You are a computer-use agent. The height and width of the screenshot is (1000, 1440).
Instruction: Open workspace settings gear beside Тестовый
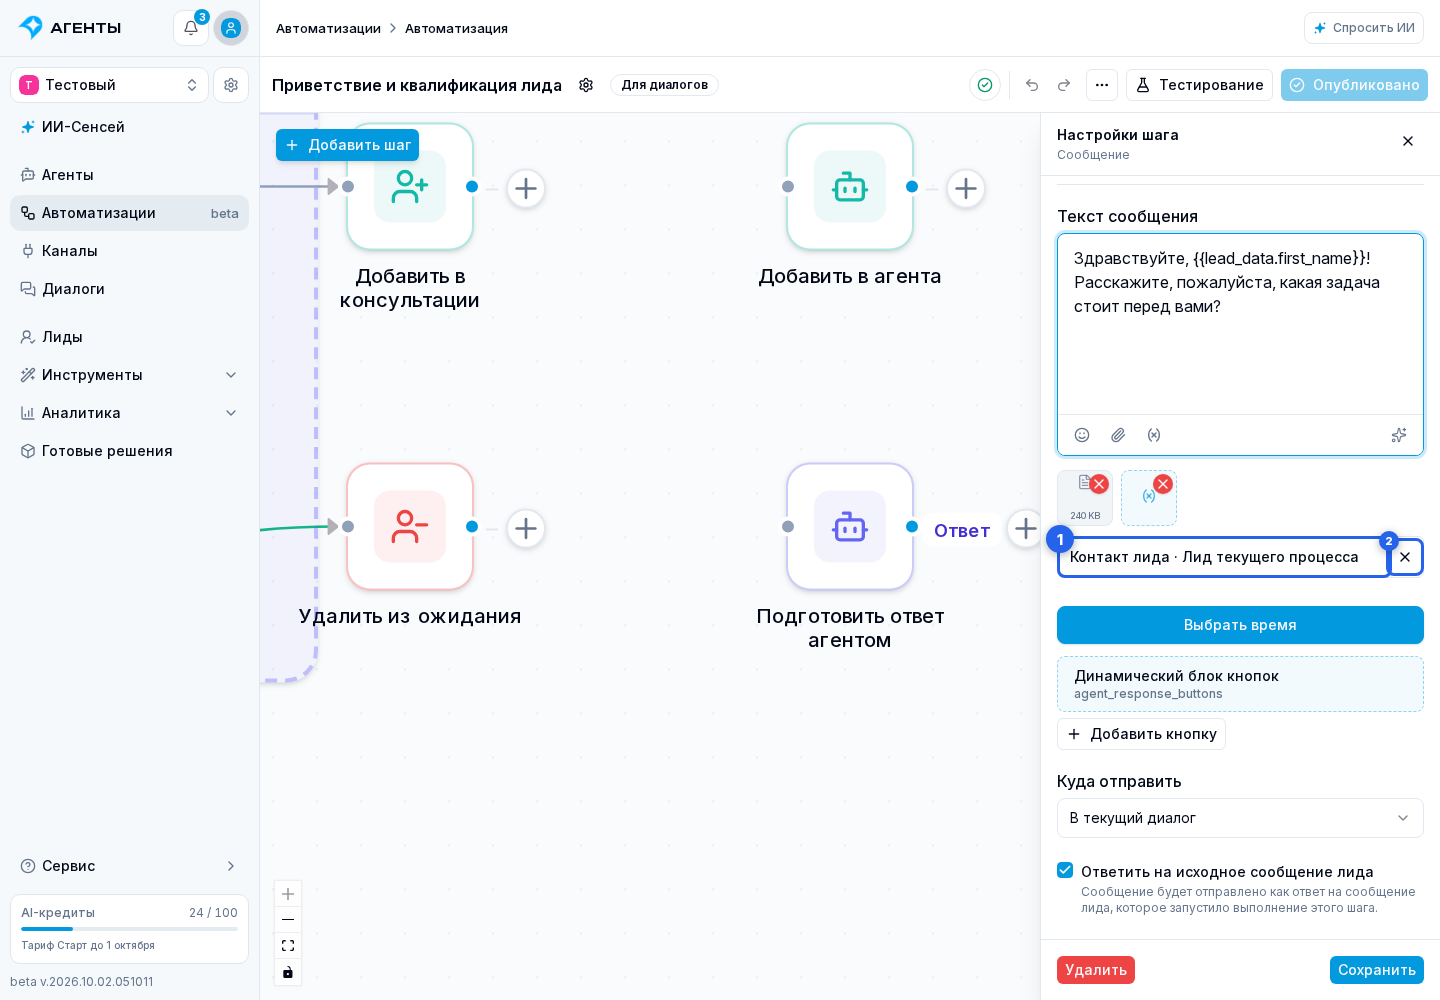click(x=231, y=85)
